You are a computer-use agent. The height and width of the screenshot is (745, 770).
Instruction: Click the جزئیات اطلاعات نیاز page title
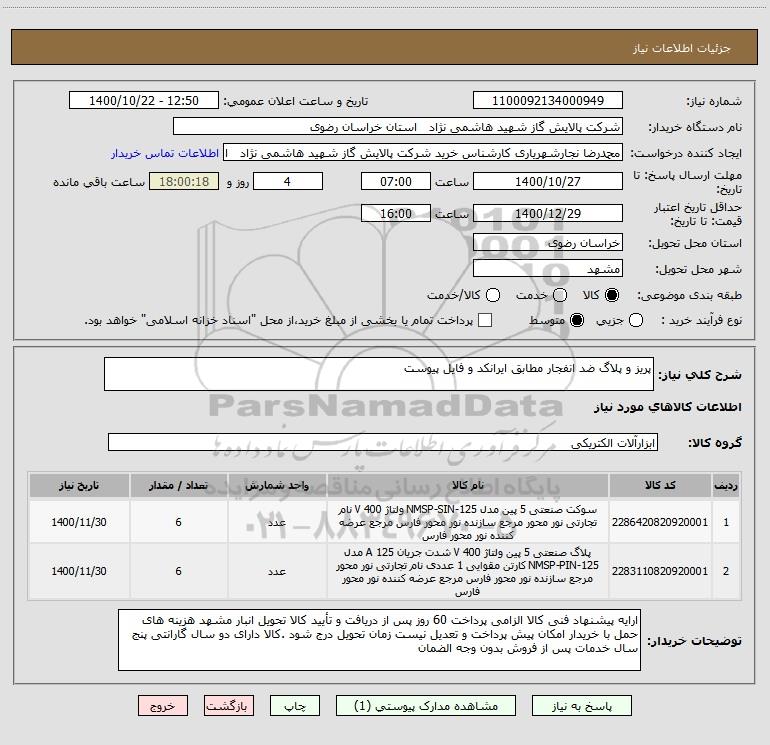tap(682, 48)
